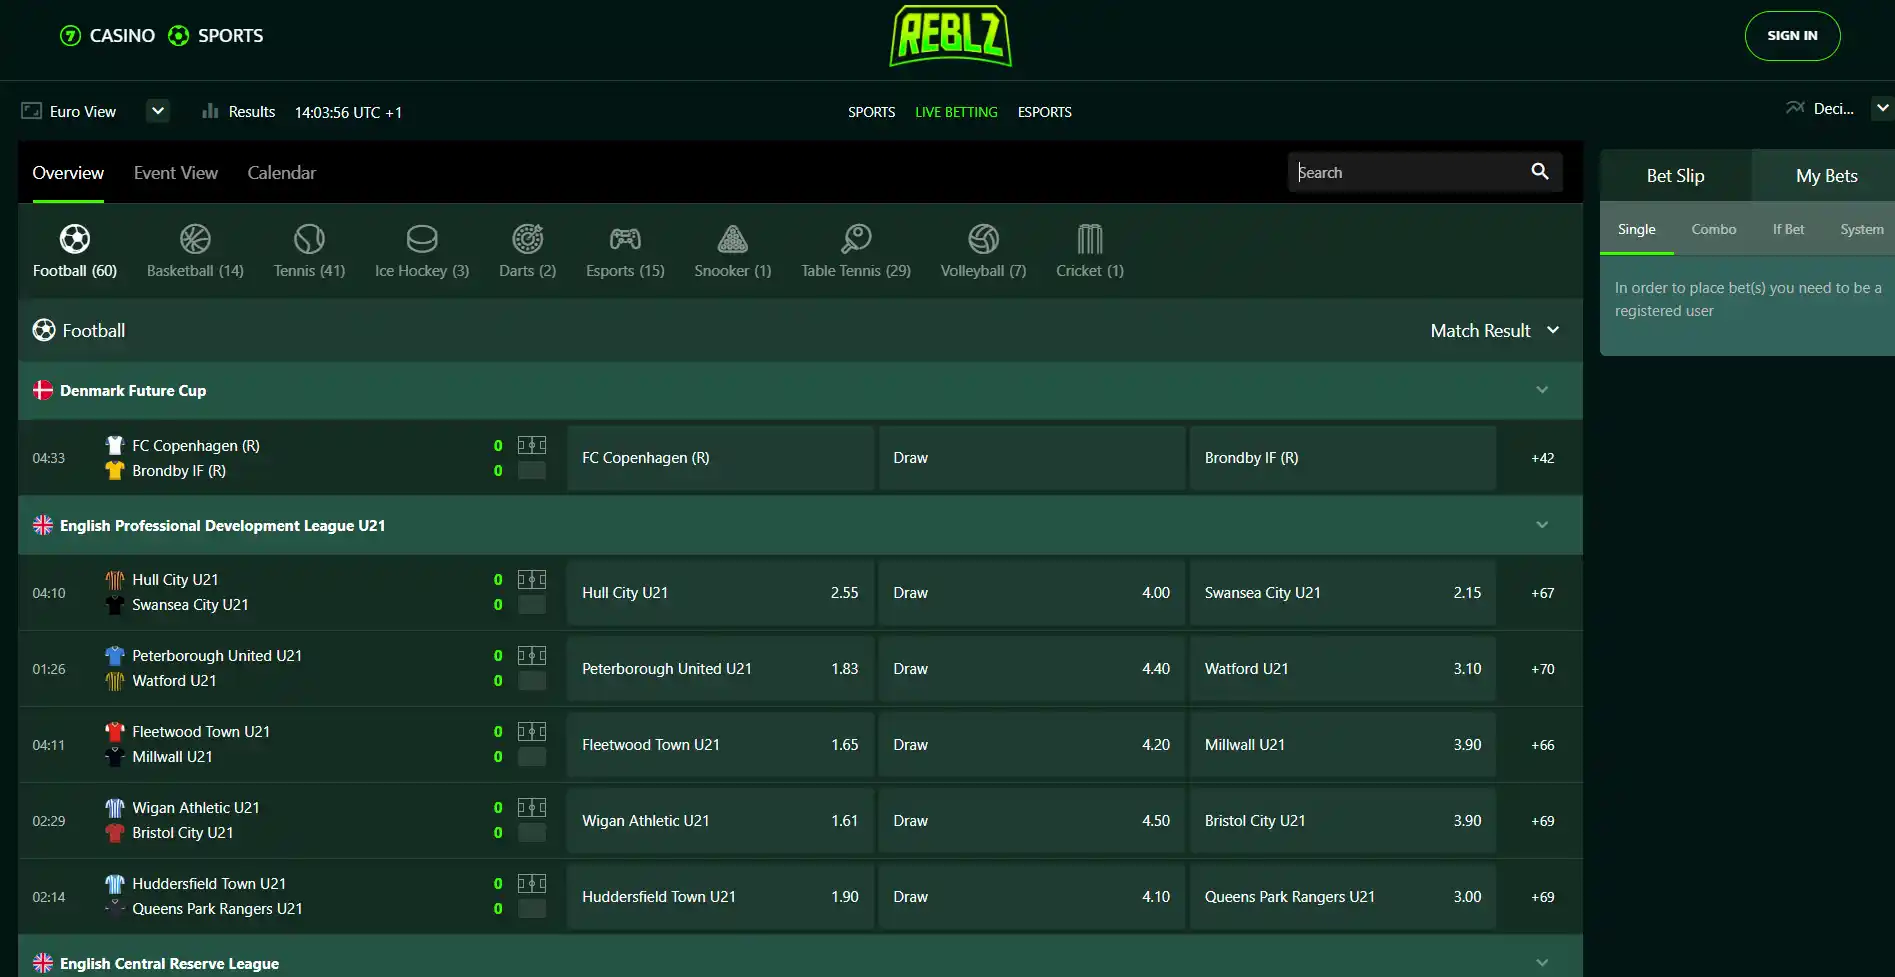Open the Esports gamepad icon

(x=625, y=239)
